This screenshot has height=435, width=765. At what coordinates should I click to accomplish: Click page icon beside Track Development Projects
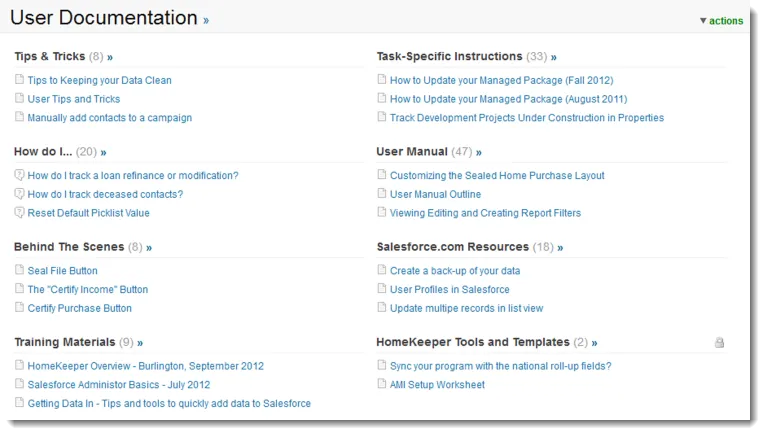[x=382, y=117]
